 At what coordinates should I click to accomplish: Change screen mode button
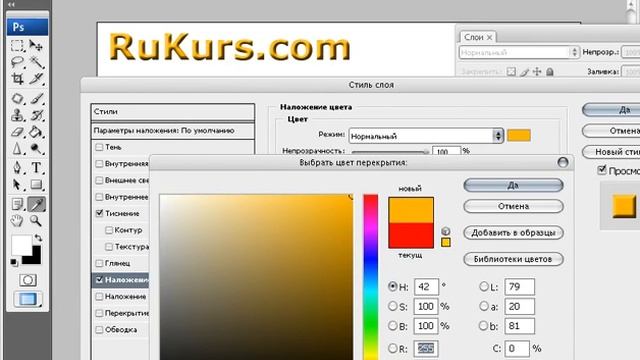point(28,299)
